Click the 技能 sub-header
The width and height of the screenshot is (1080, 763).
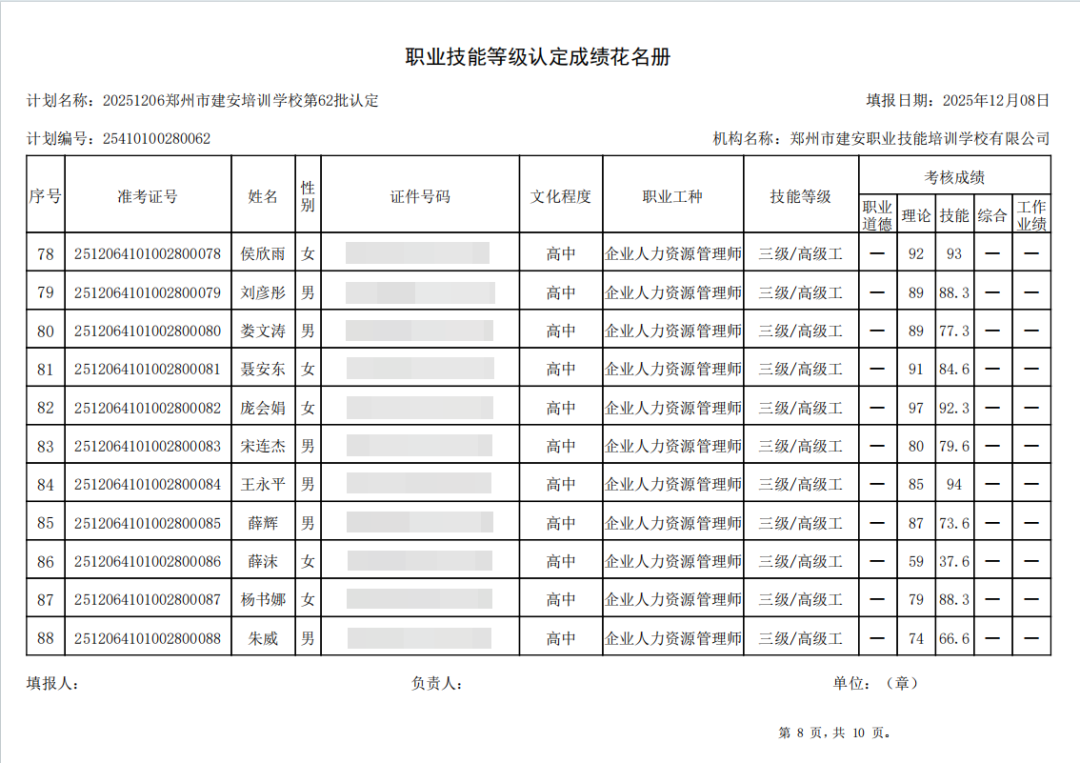(954, 216)
